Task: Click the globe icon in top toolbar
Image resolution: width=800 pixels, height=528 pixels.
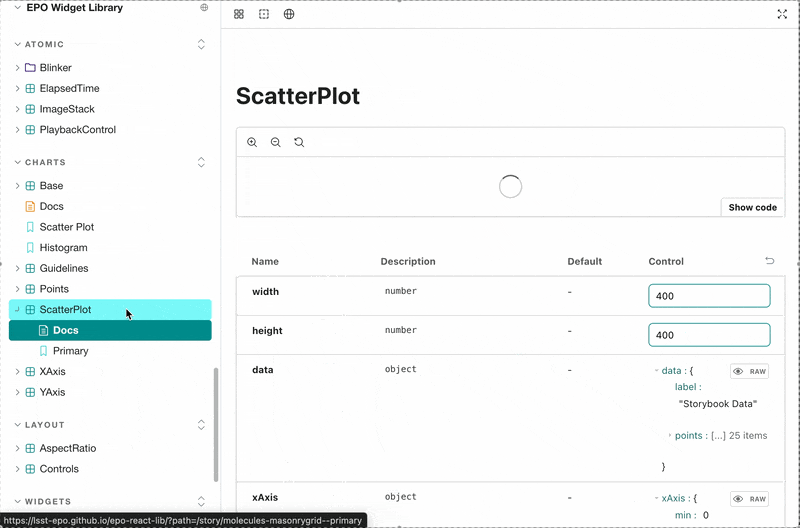Action: (x=289, y=15)
